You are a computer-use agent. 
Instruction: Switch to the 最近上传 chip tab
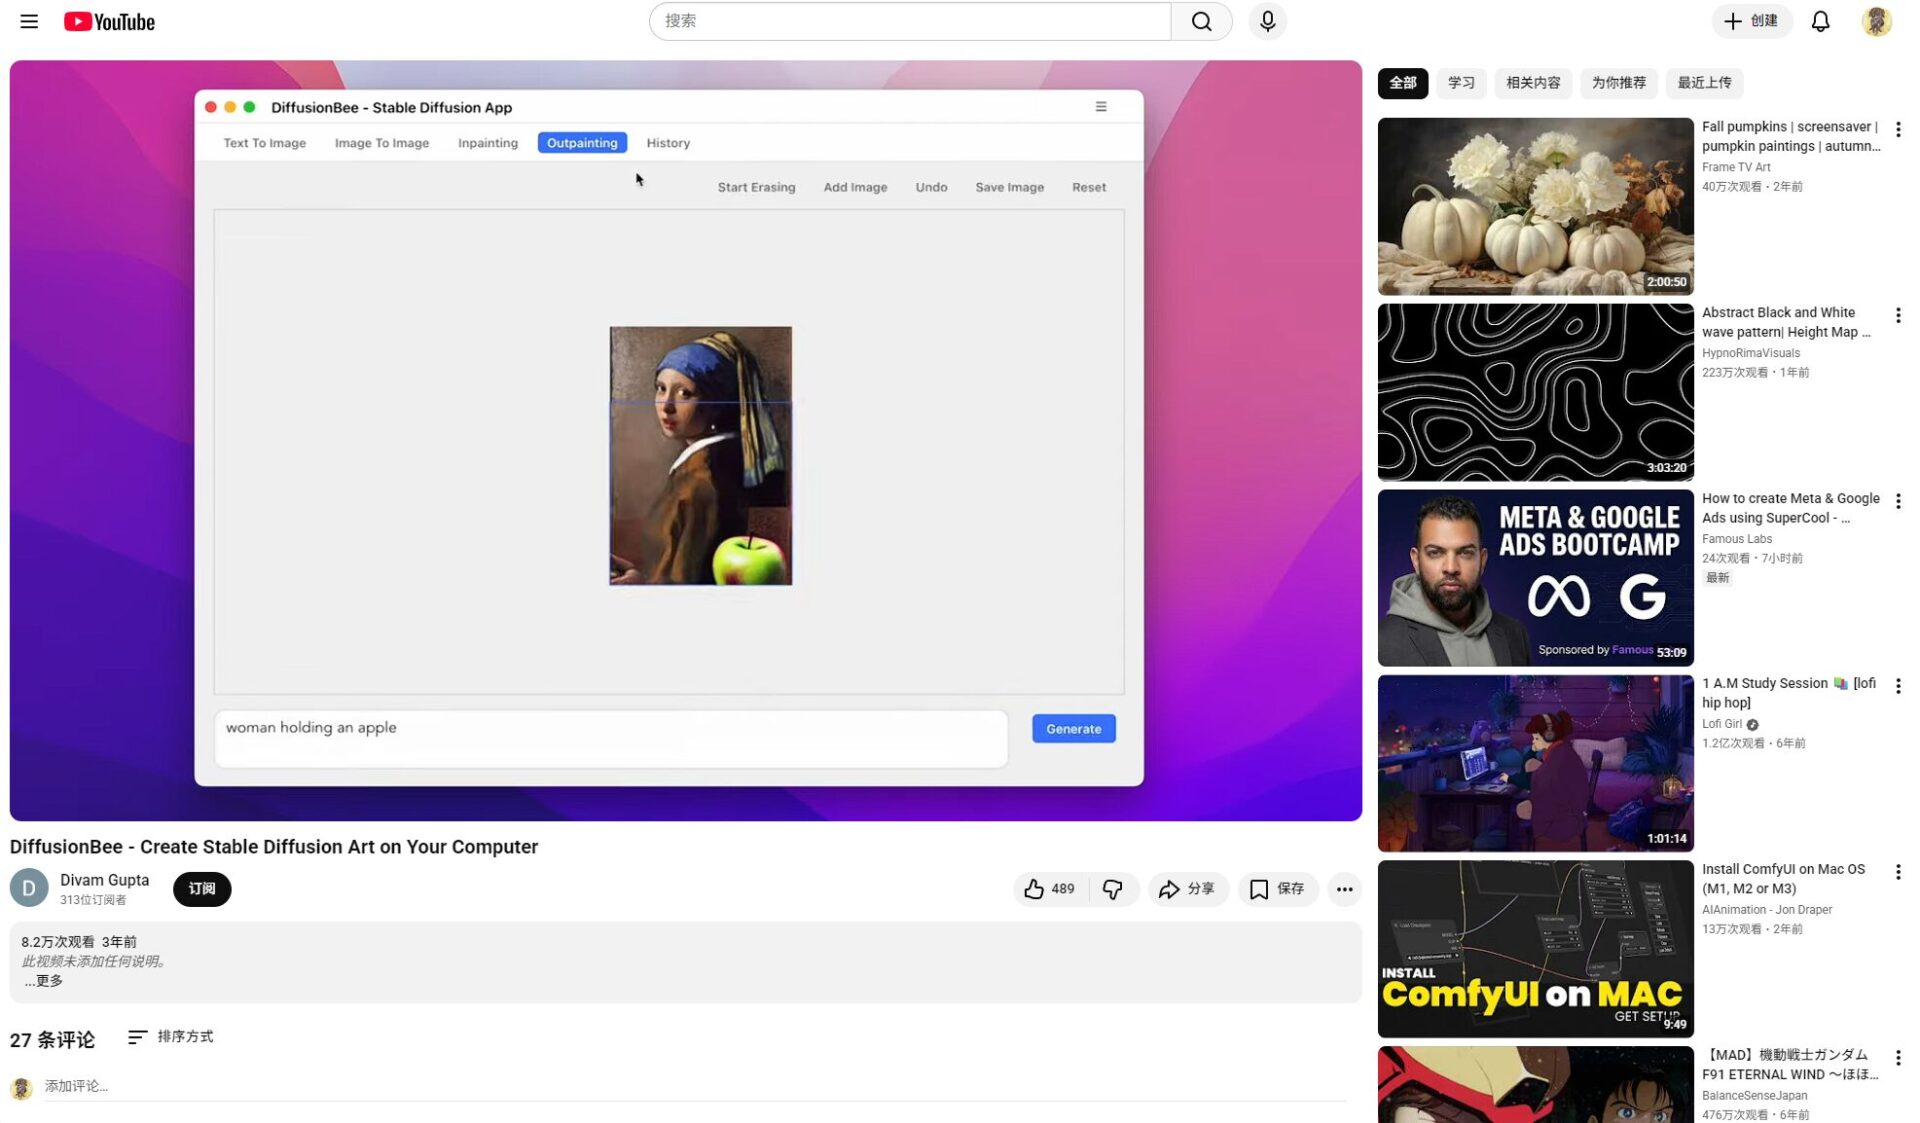1704,83
